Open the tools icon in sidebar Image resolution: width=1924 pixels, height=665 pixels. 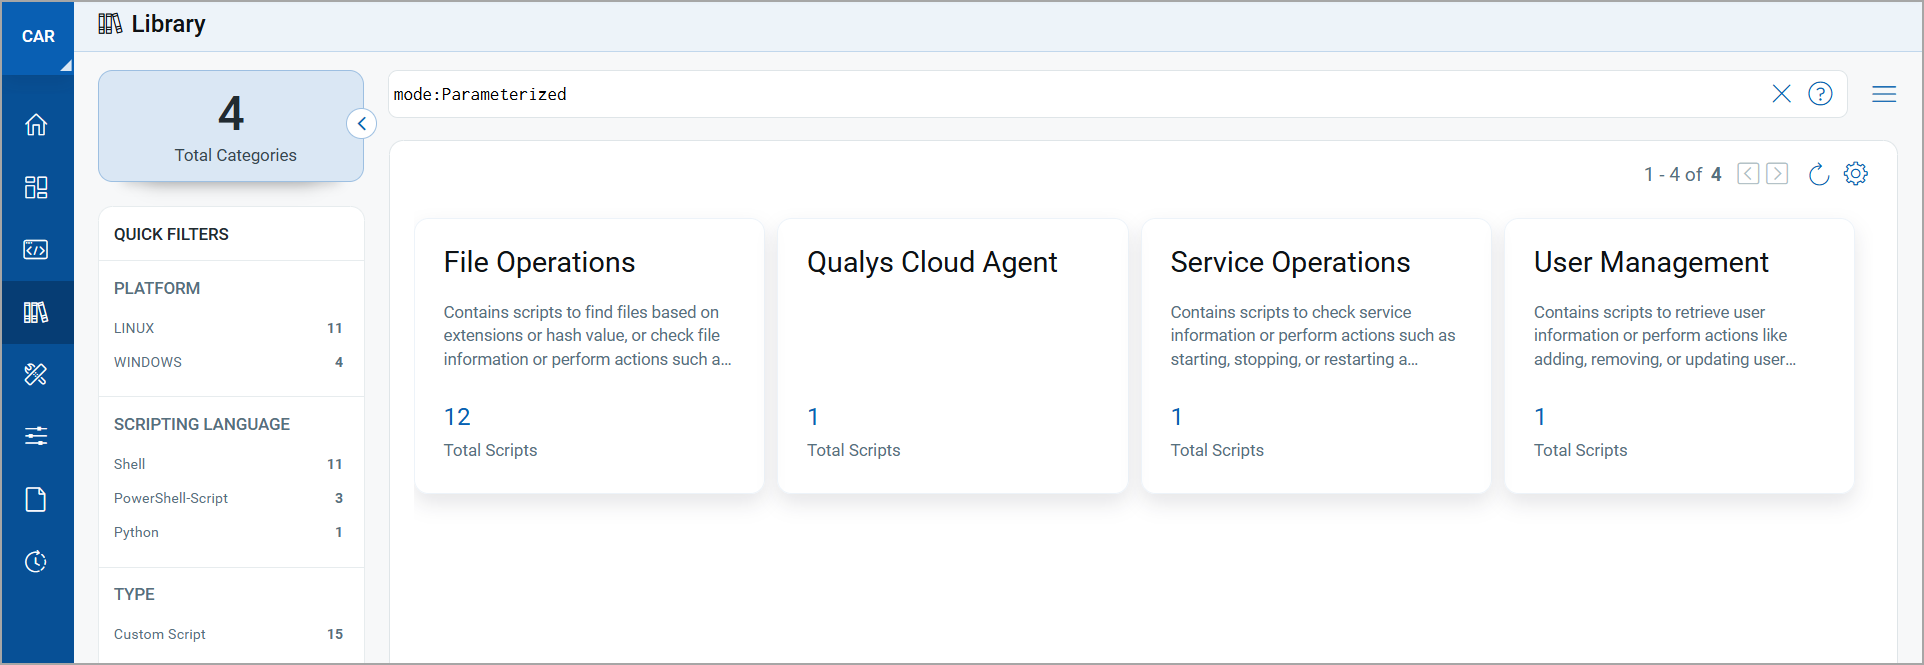(36, 374)
